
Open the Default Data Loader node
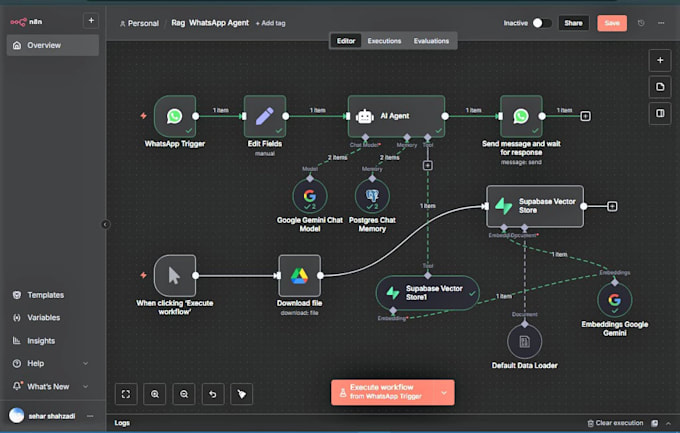(x=524, y=341)
